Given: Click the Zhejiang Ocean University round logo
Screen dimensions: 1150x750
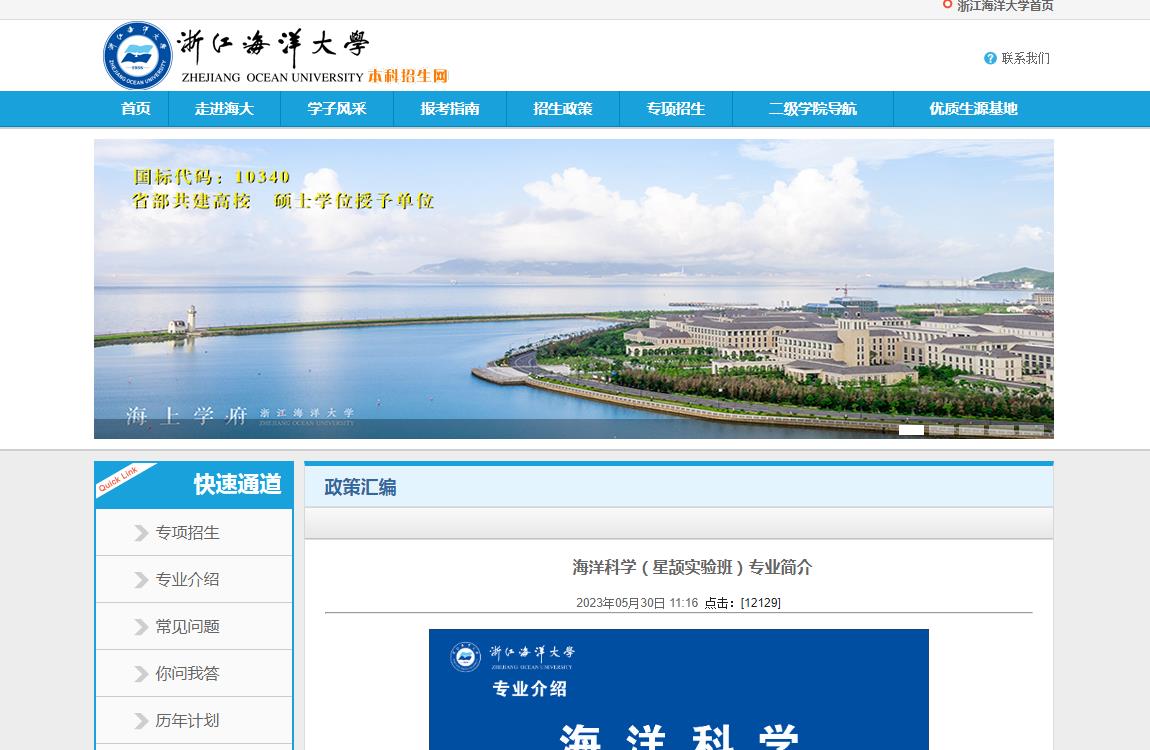Looking at the screenshot, I should [137, 56].
